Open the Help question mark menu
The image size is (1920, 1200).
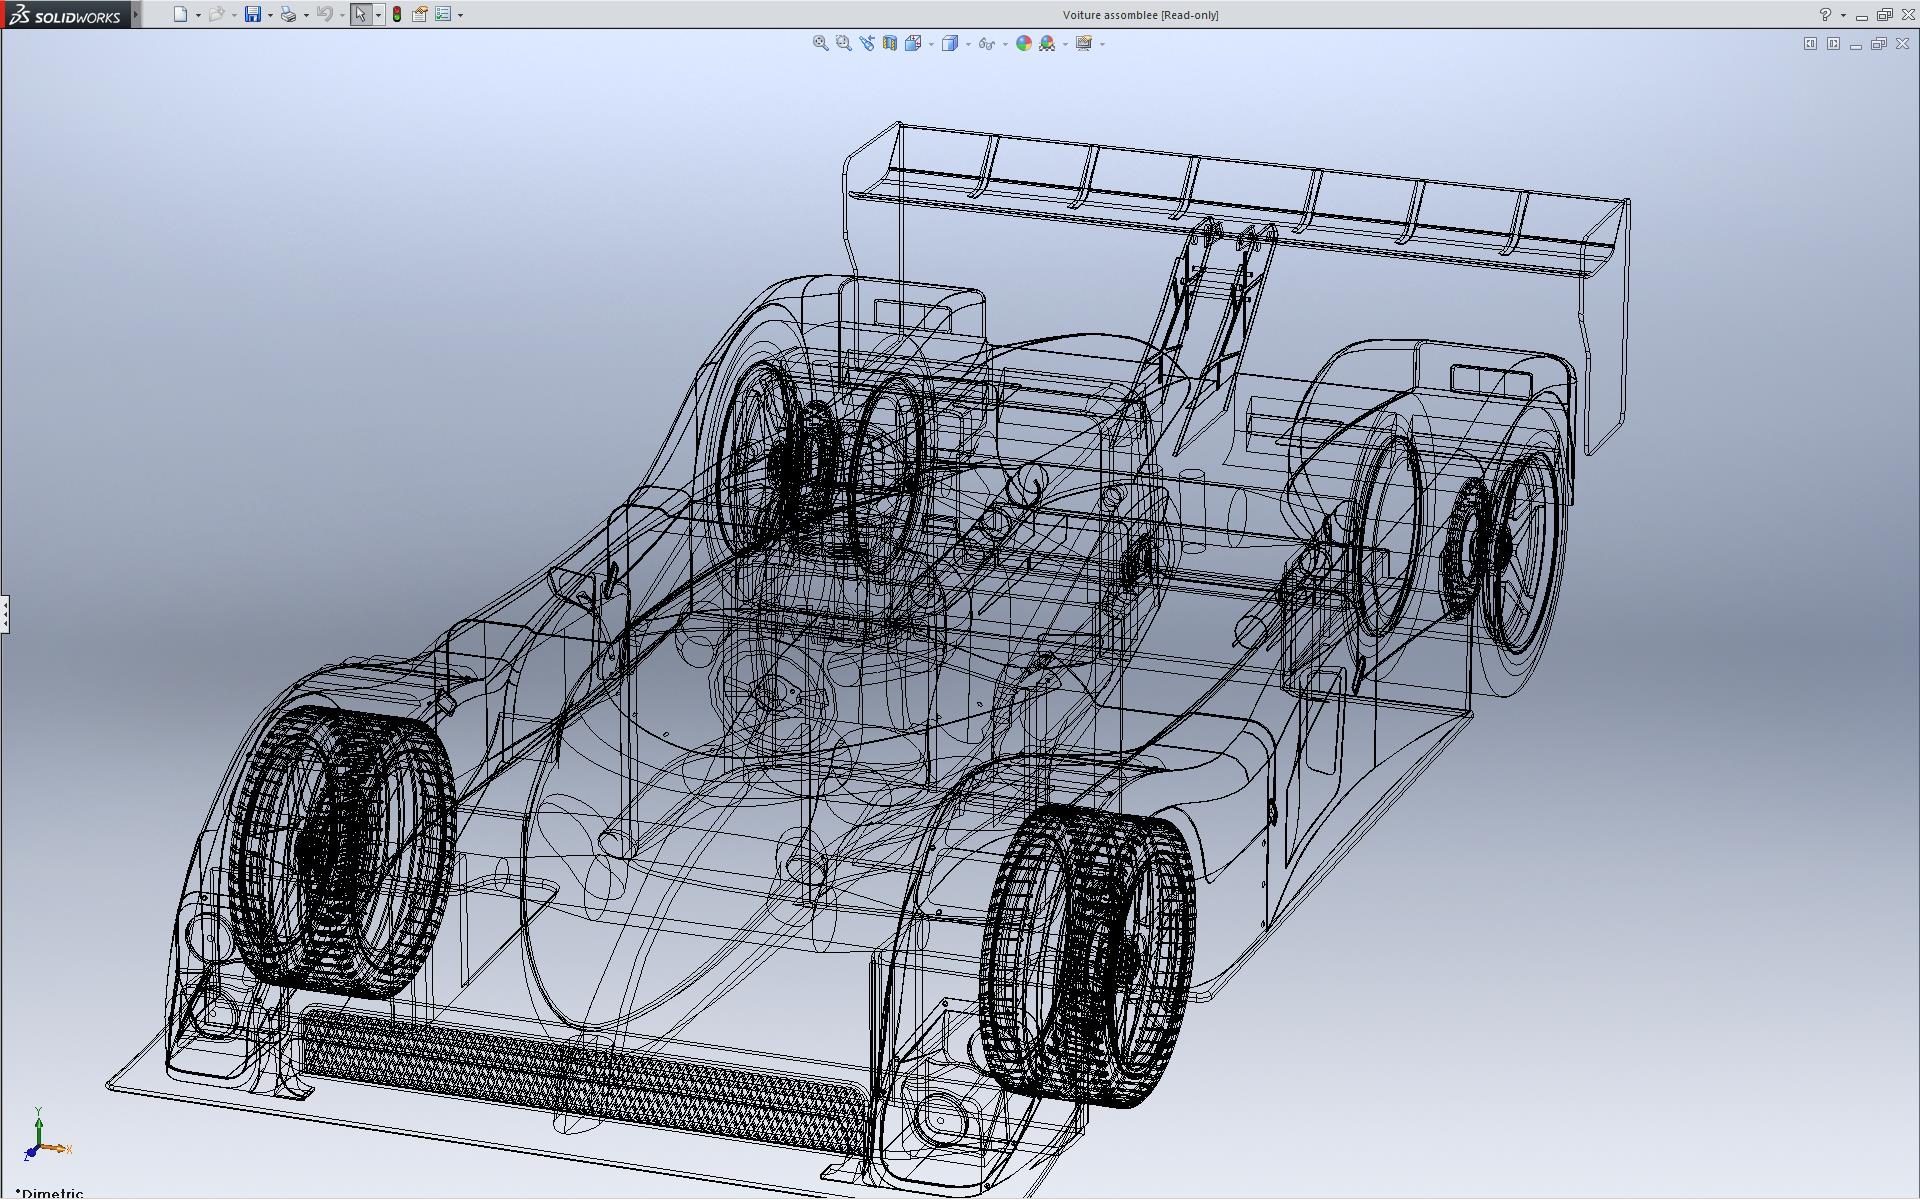[1825, 14]
